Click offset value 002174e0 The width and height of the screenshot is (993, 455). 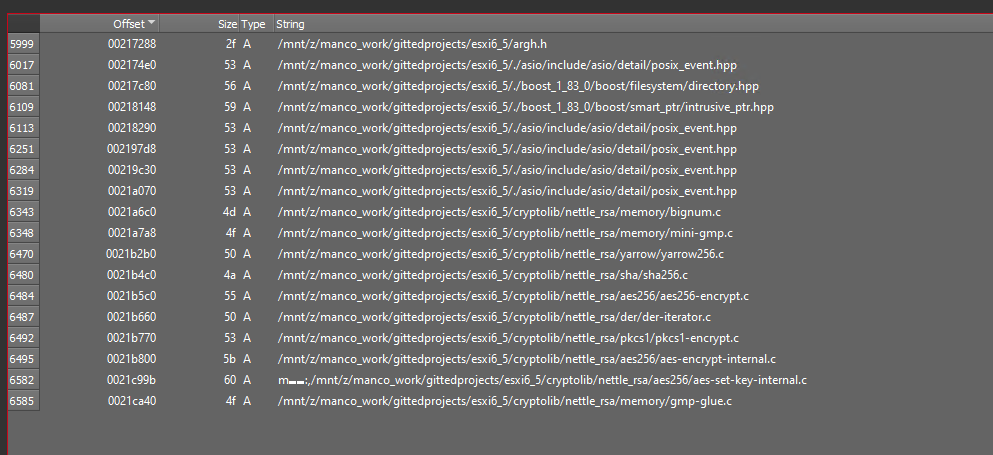tap(132, 65)
